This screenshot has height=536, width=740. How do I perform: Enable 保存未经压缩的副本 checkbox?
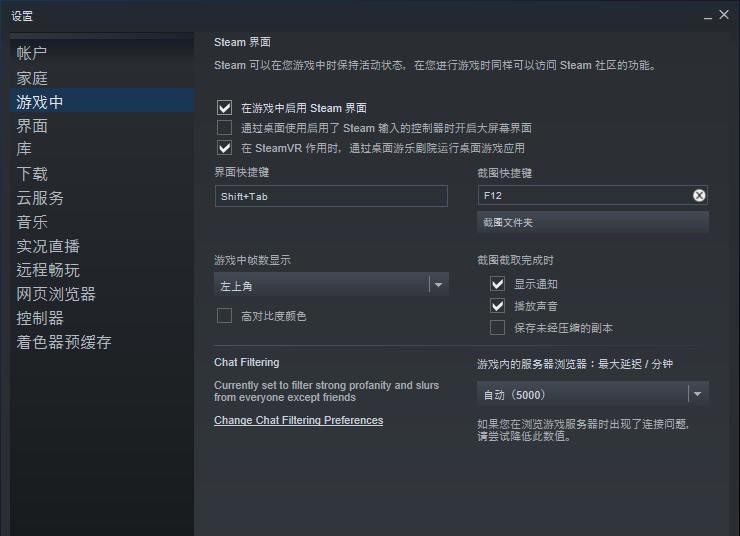[x=497, y=327]
